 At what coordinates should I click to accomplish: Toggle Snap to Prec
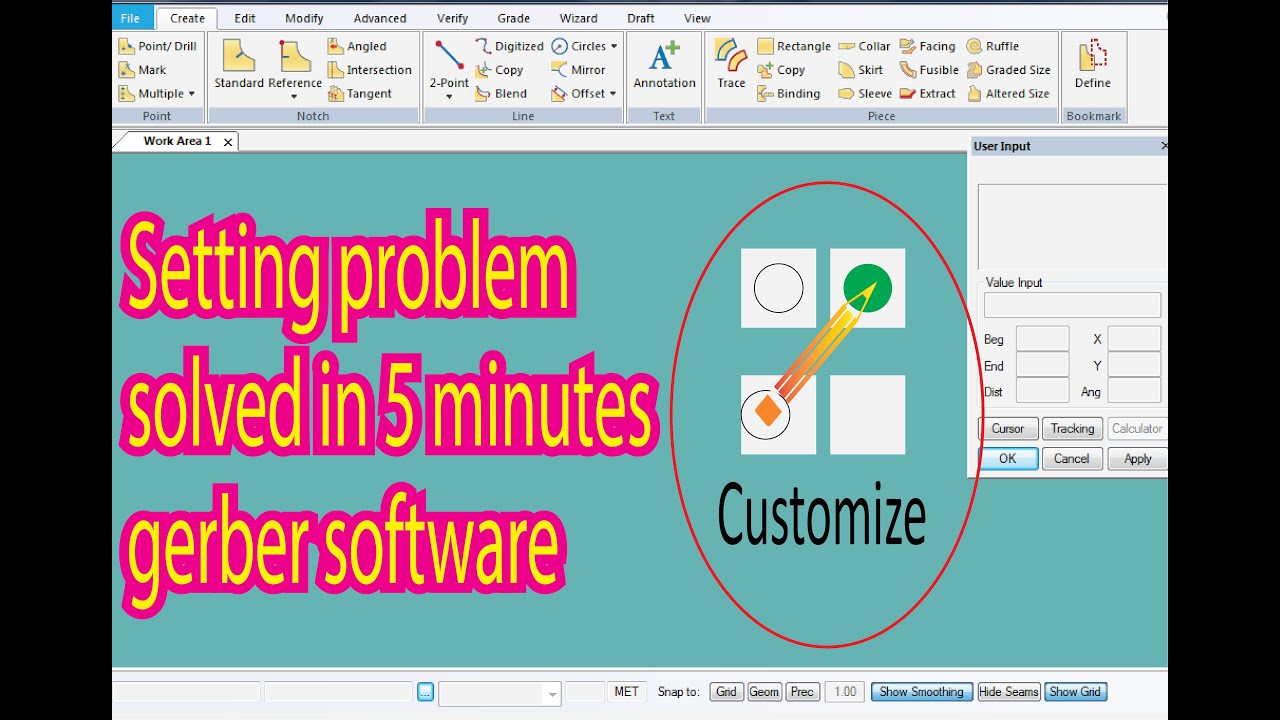click(802, 692)
